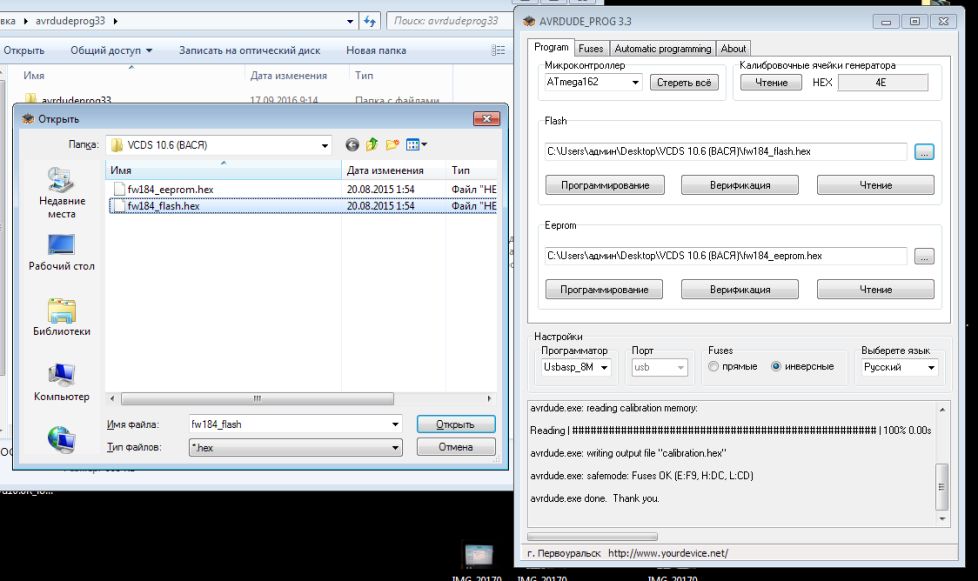Go up one folder level in Open dialog
The height and width of the screenshot is (581, 978).
pyautogui.click(x=372, y=145)
